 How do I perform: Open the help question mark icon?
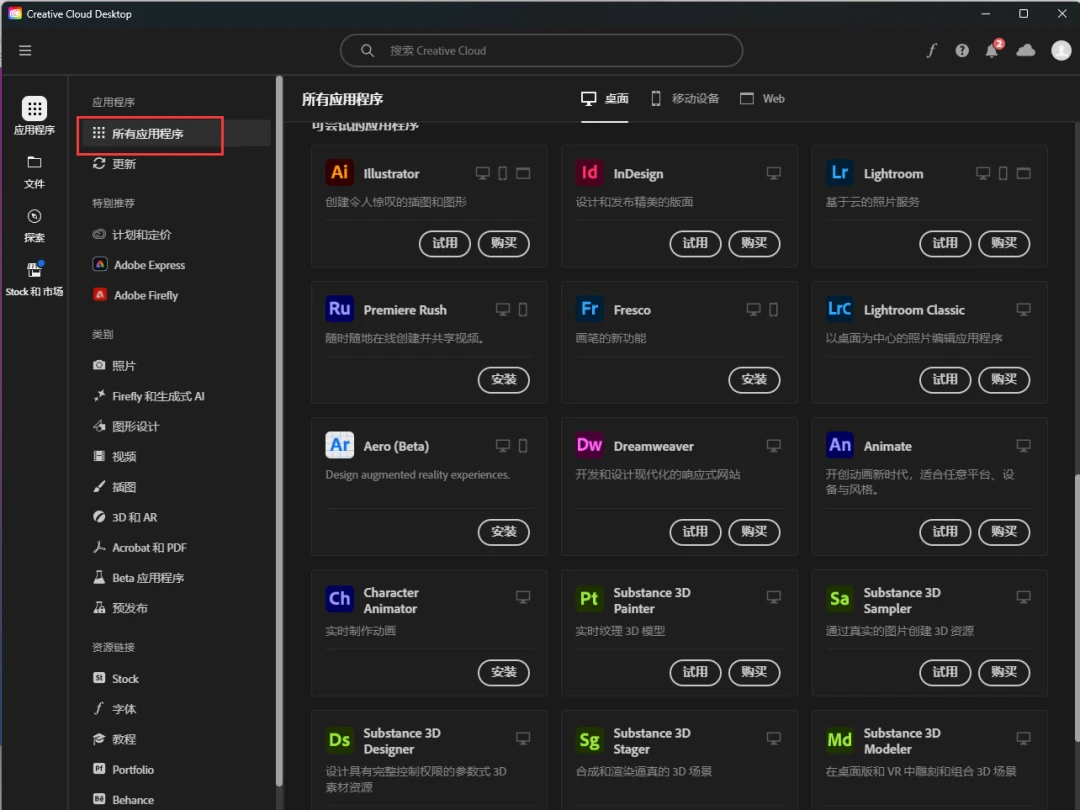(962, 50)
